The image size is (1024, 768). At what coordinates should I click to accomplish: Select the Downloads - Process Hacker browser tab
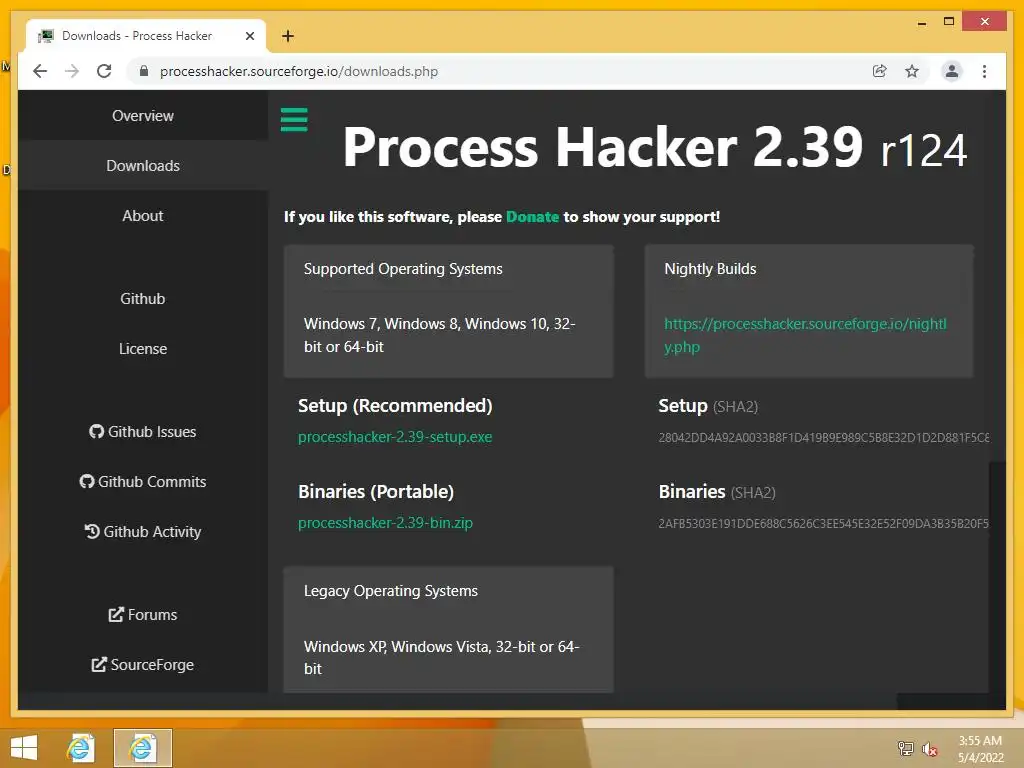pos(146,36)
